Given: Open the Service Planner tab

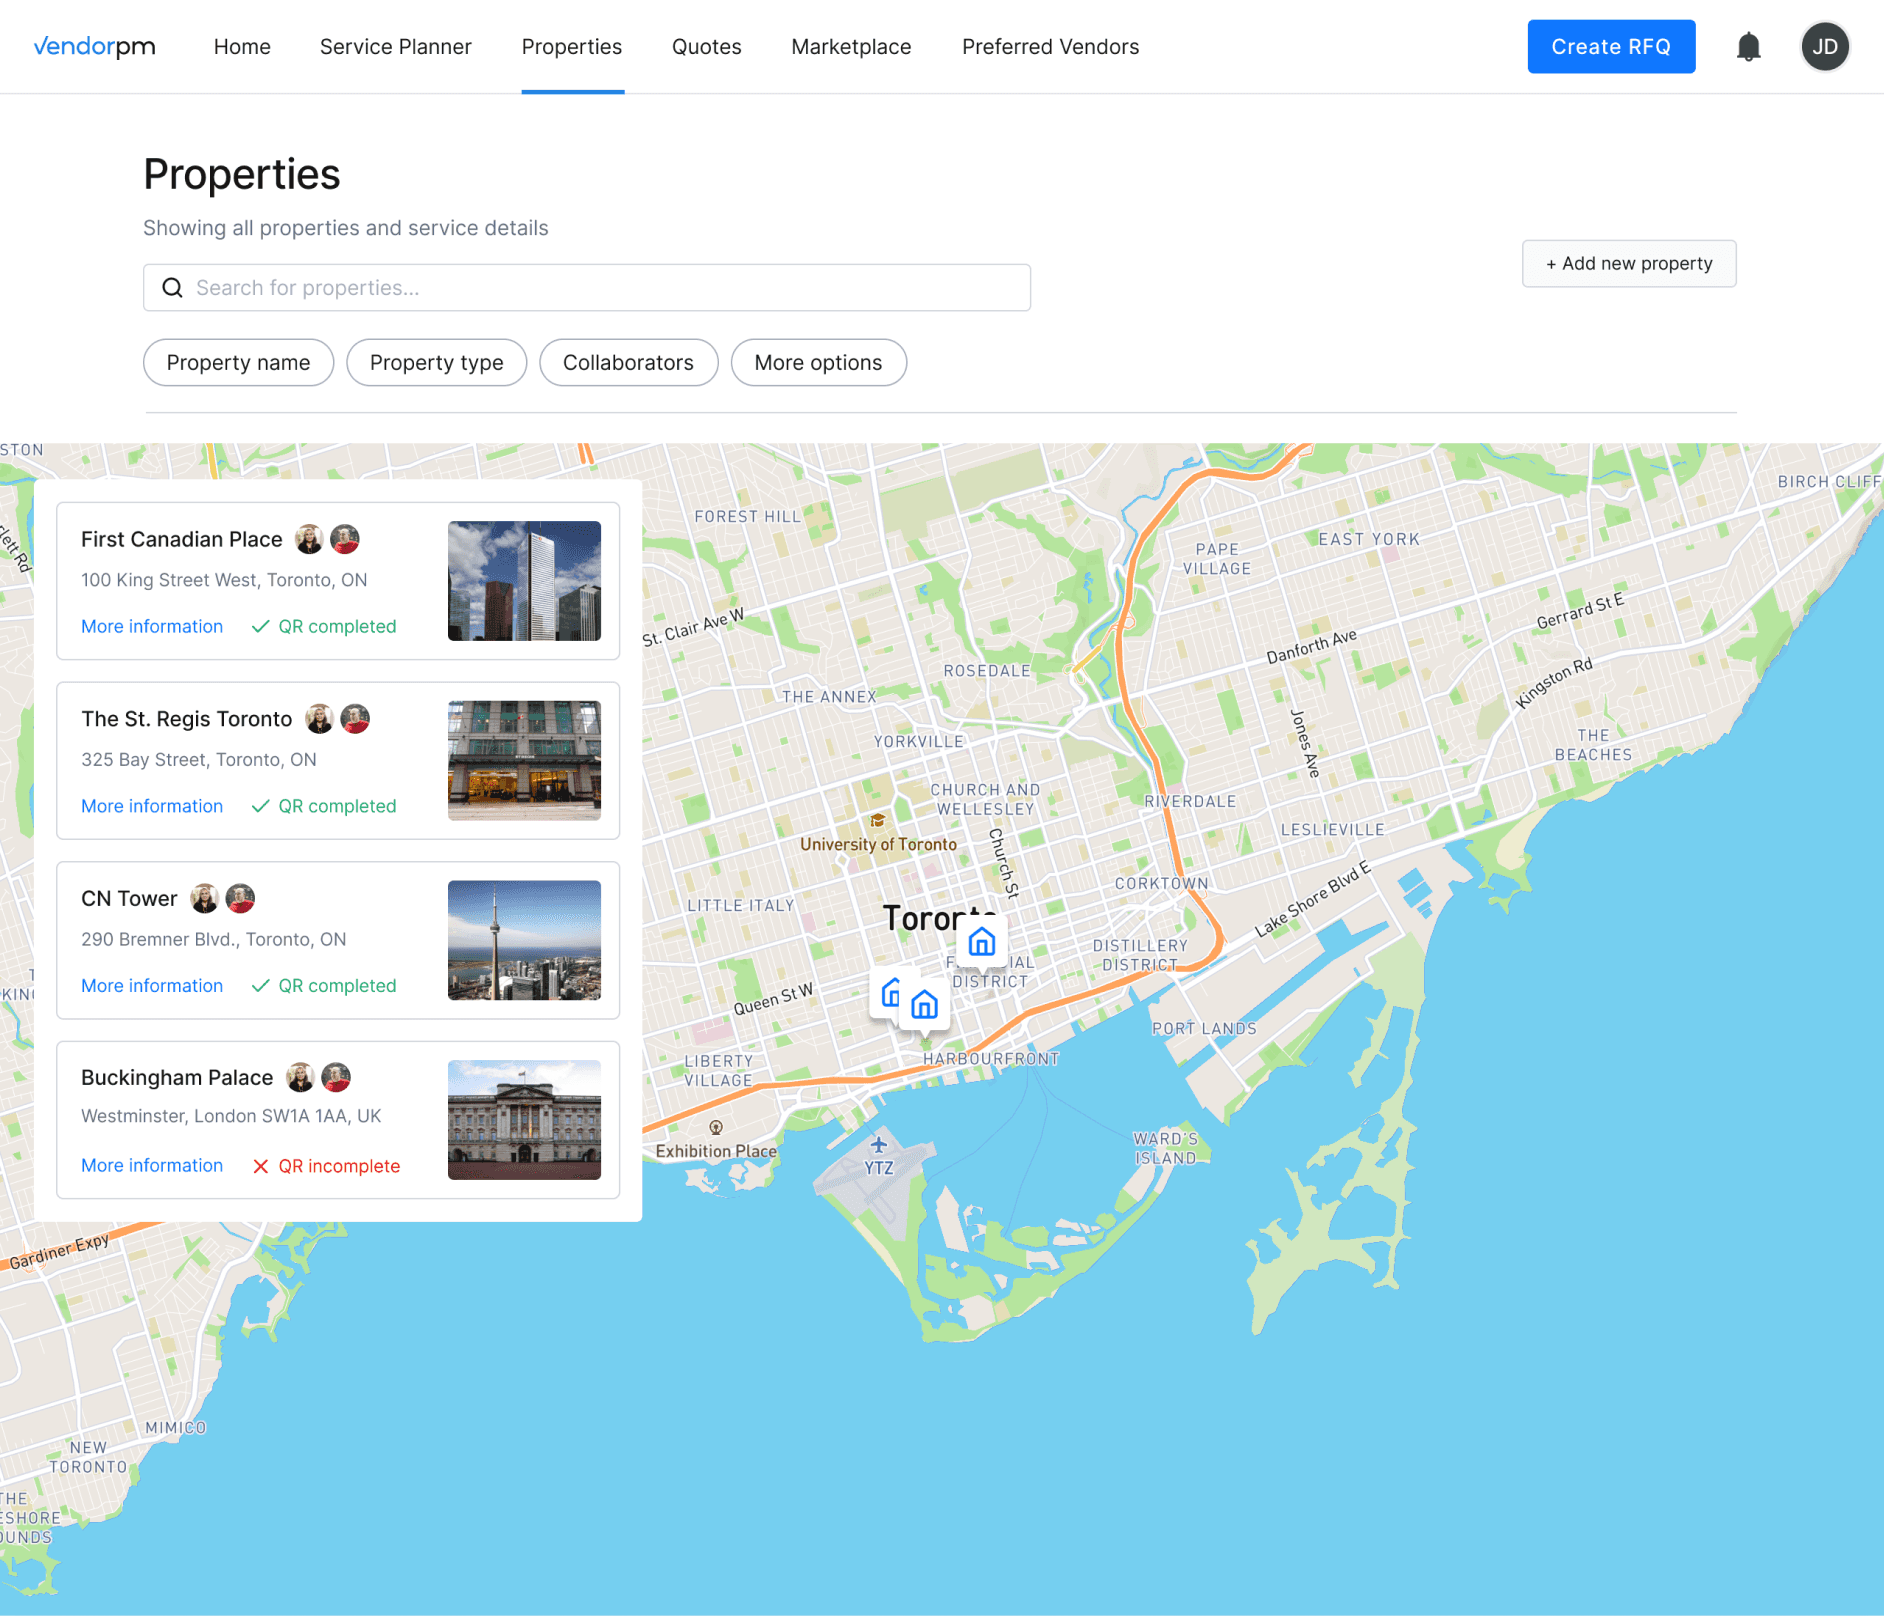Looking at the screenshot, I should 396,47.
